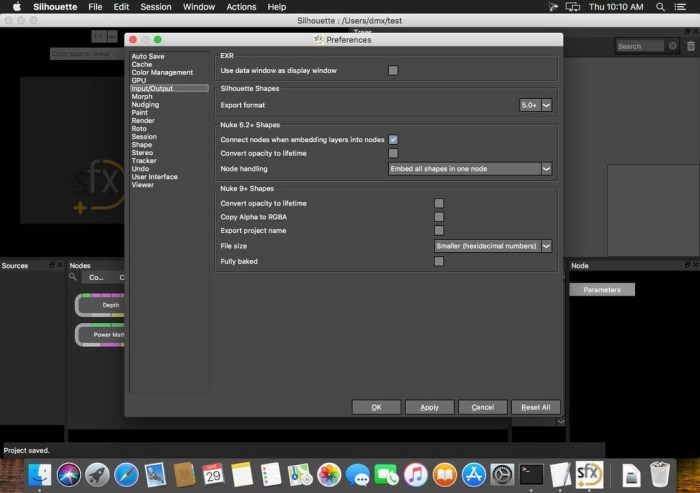
Task: Open iTunes music icon in dock
Action: (x=416, y=475)
